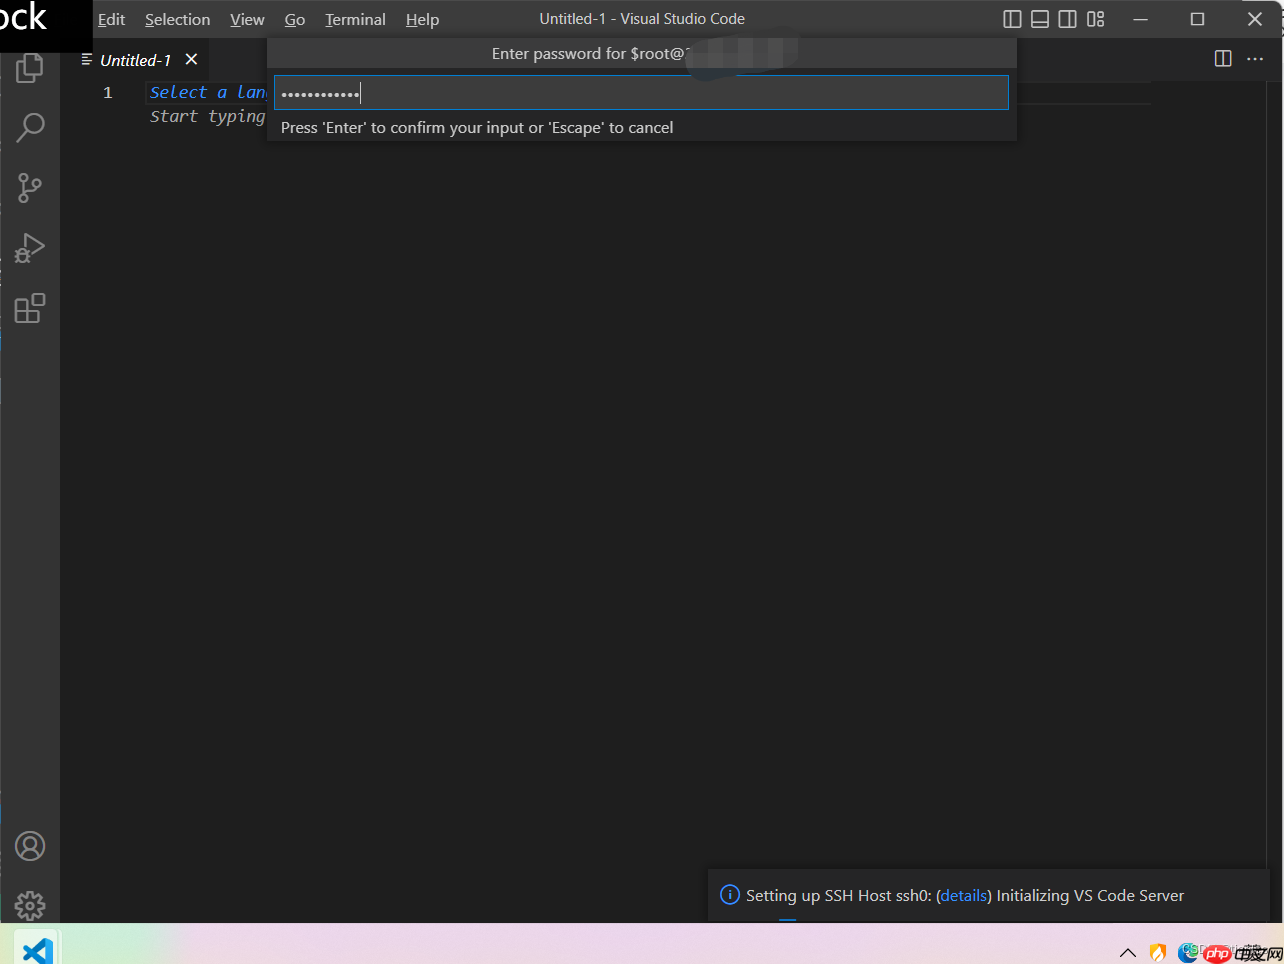Open the Manage gear menu
Screen dimensions: 1284x964
click(x=30, y=906)
